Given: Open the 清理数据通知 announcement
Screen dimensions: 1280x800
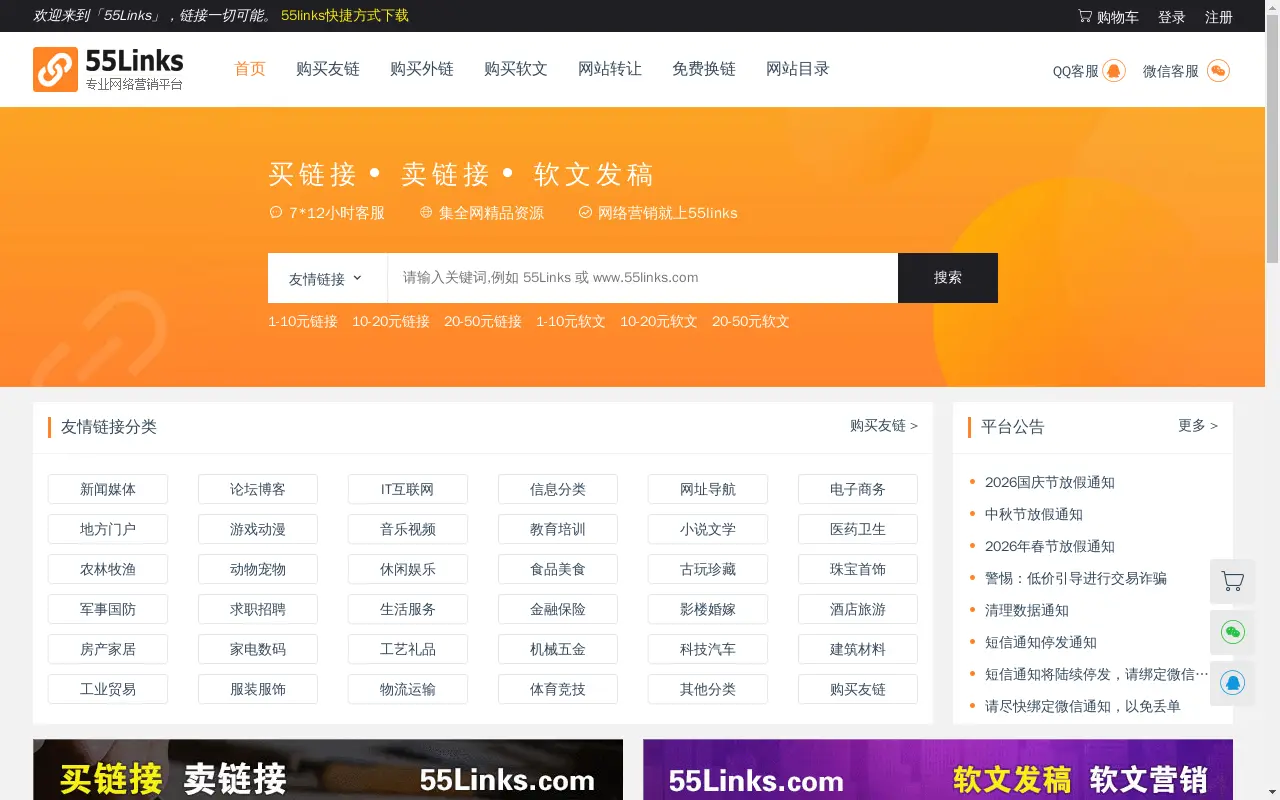Looking at the screenshot, I should (x=1027, y=610).
